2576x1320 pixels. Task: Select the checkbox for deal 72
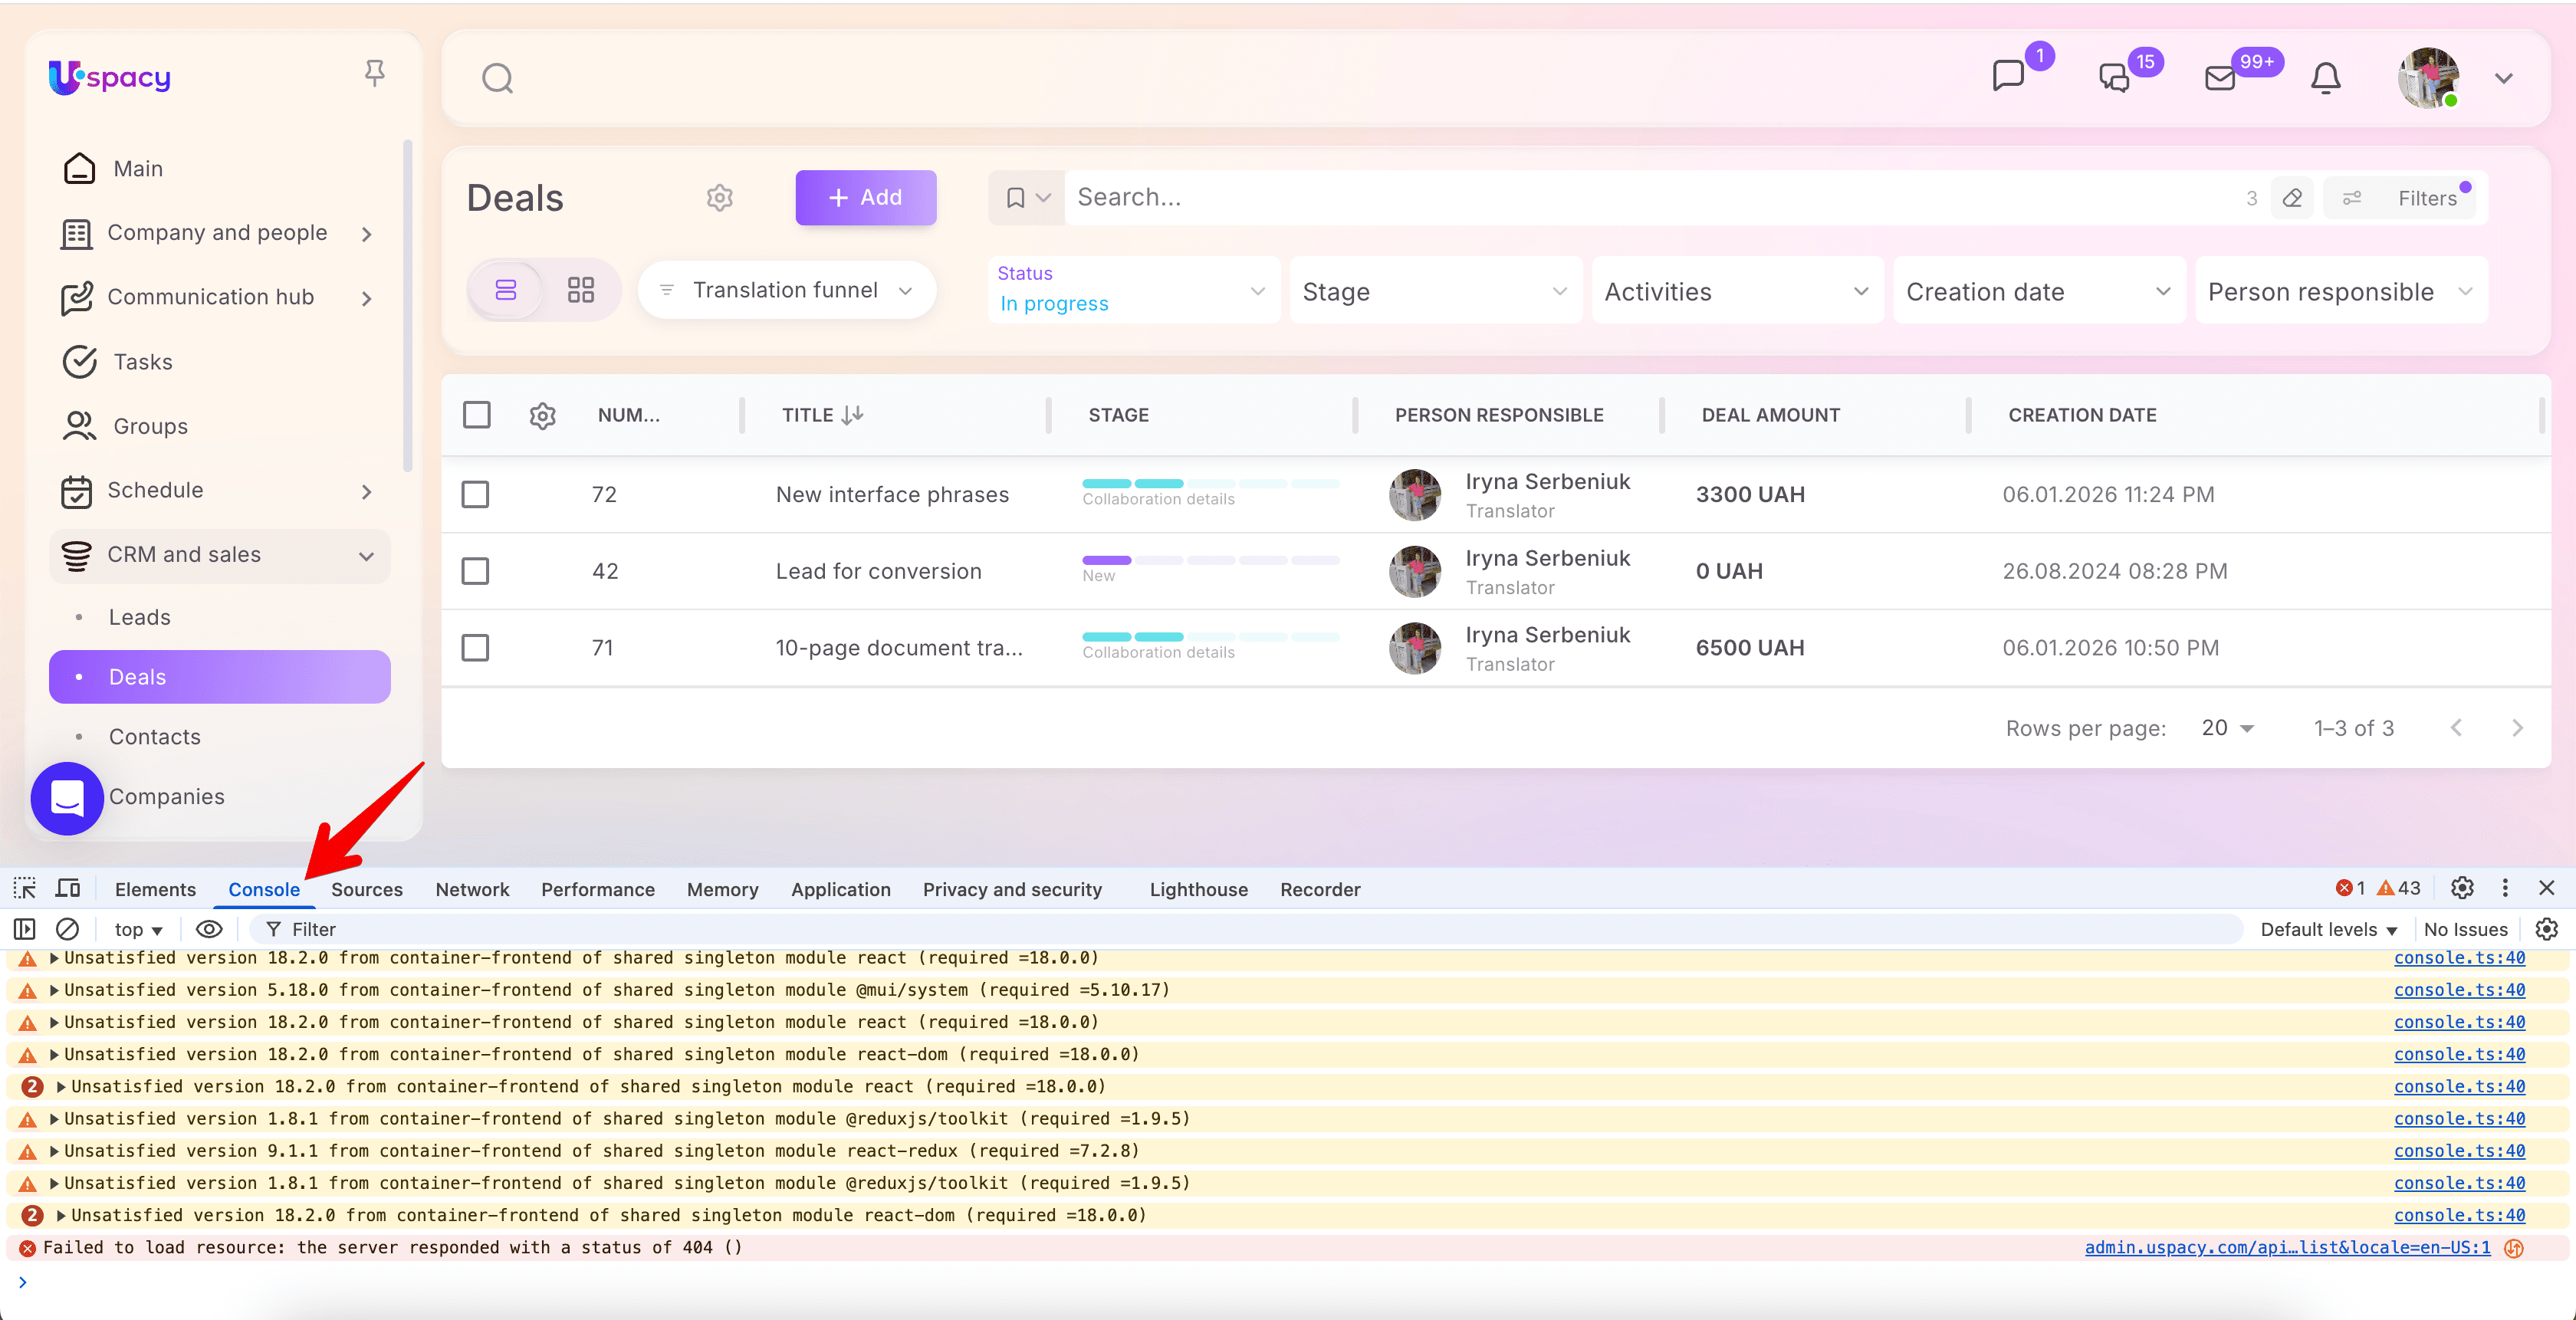click(475, 494)
